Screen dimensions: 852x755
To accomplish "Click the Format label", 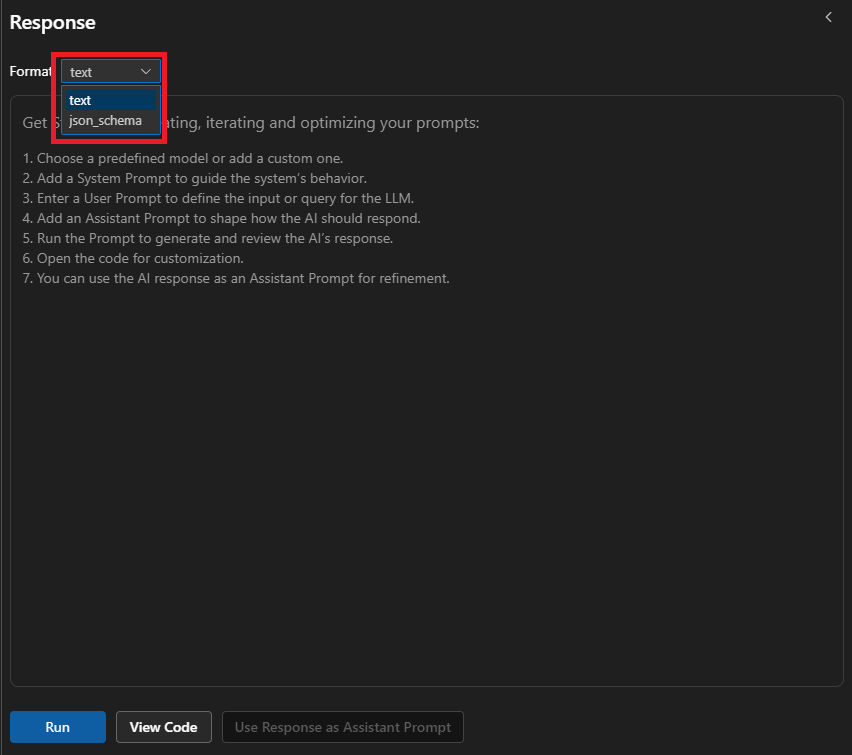I will coord(30,72).
